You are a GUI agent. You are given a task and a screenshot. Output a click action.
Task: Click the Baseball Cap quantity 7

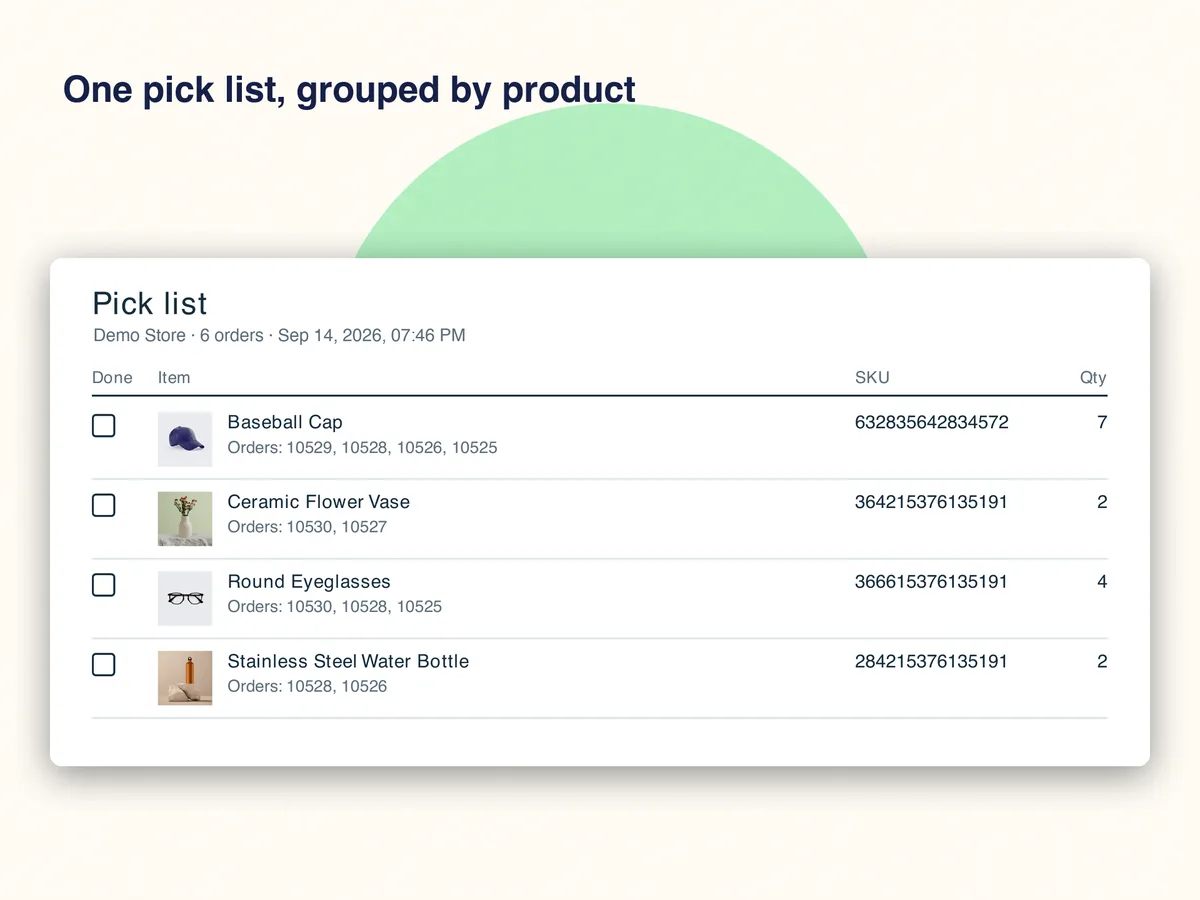pyautogui.click(x=1102, y=422)
